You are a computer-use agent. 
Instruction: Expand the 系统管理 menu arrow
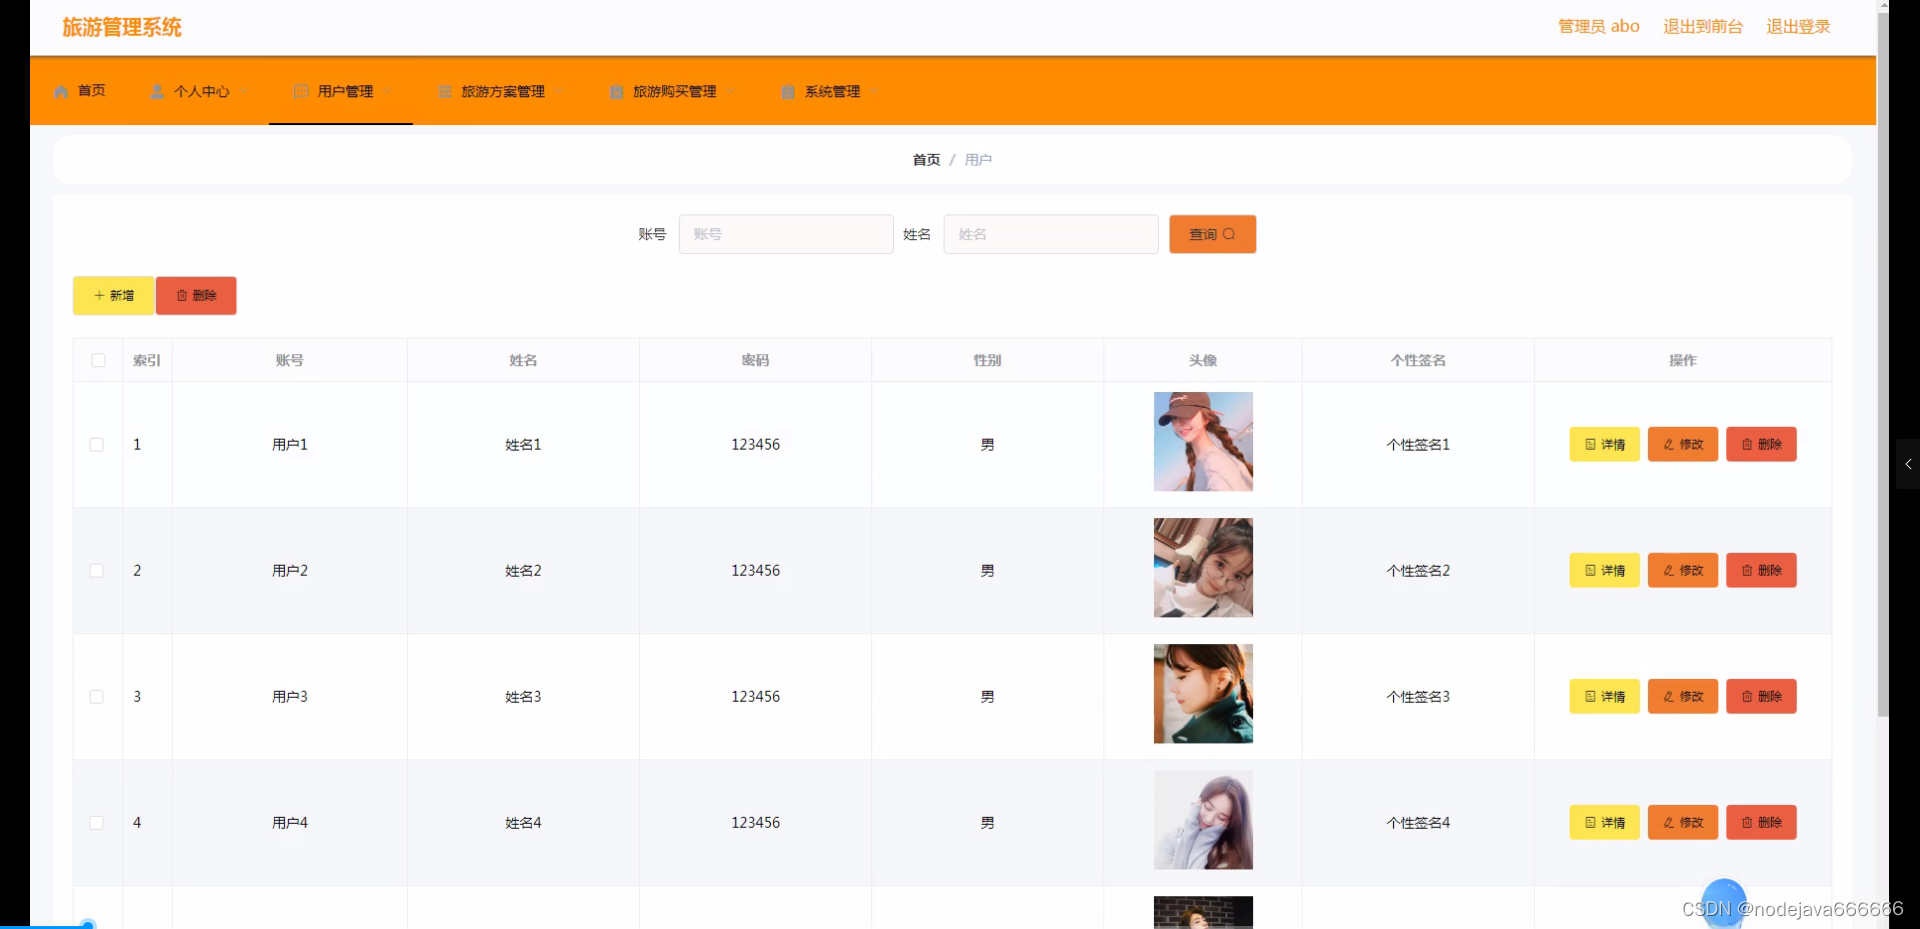(875, 91)
